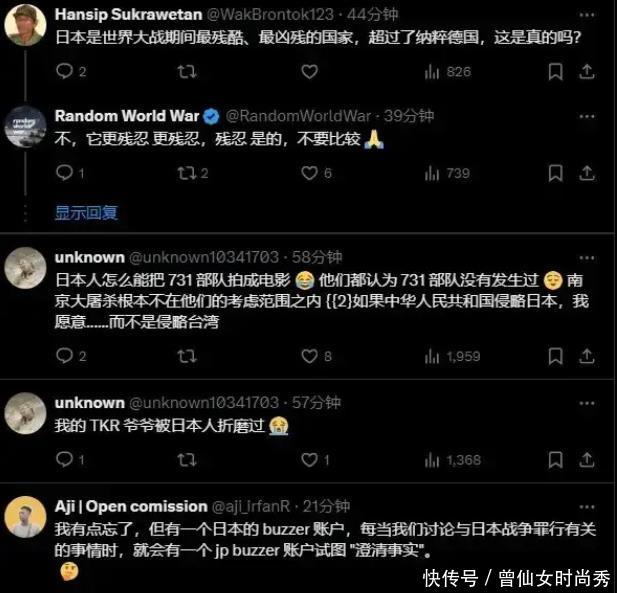Reply to Hansip Sukrawetan's tweet
The image size is (617, 593).
coord(71,72)
